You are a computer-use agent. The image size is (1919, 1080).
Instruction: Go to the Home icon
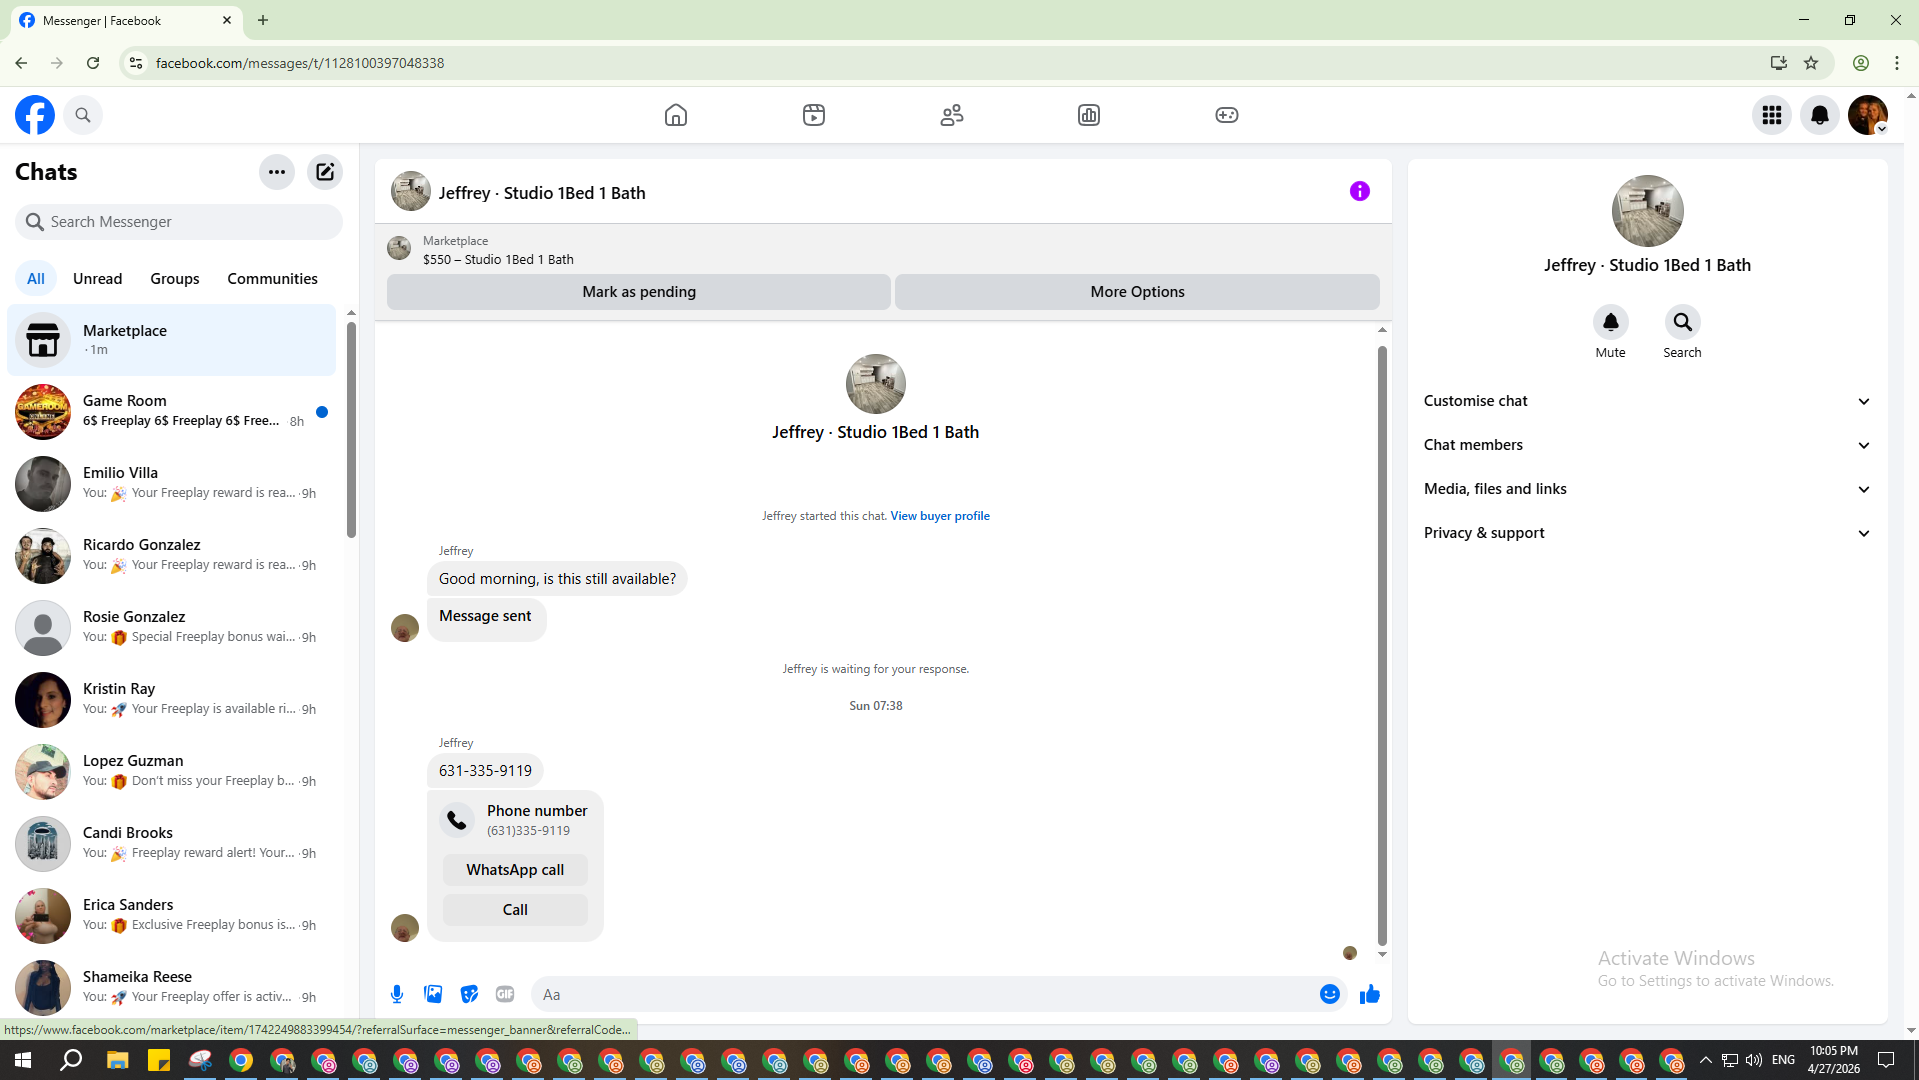click(x=676, y=115)
